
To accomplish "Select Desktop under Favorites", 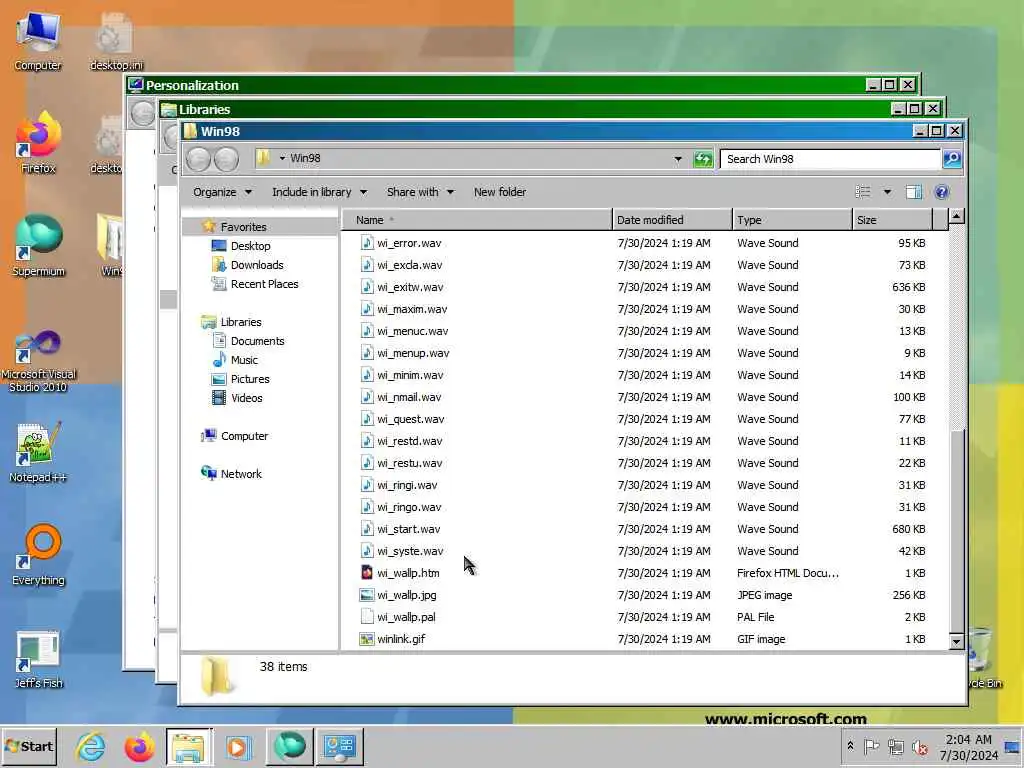I will 250,246.
